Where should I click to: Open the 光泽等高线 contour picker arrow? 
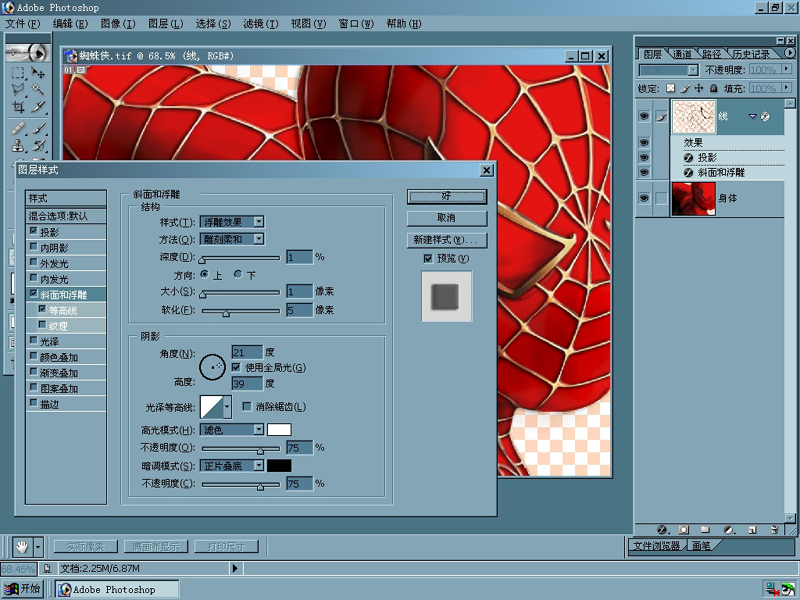[227, 407]
